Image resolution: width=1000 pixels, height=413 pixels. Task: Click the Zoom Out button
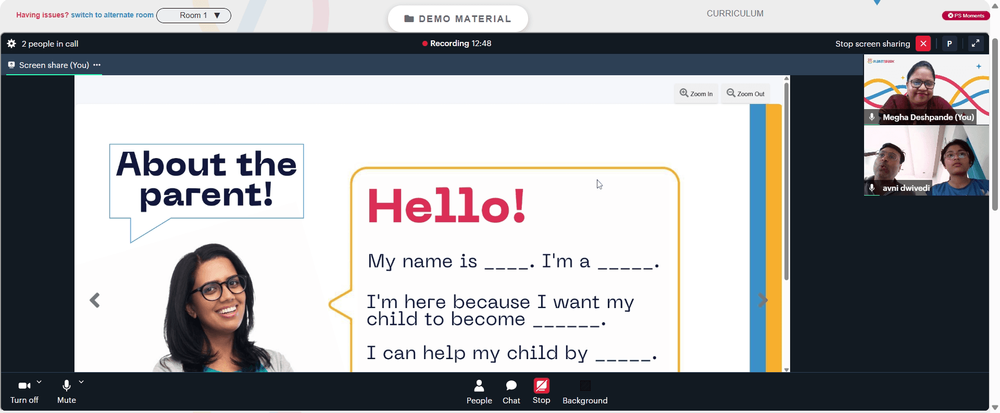[x=745, y=94]
